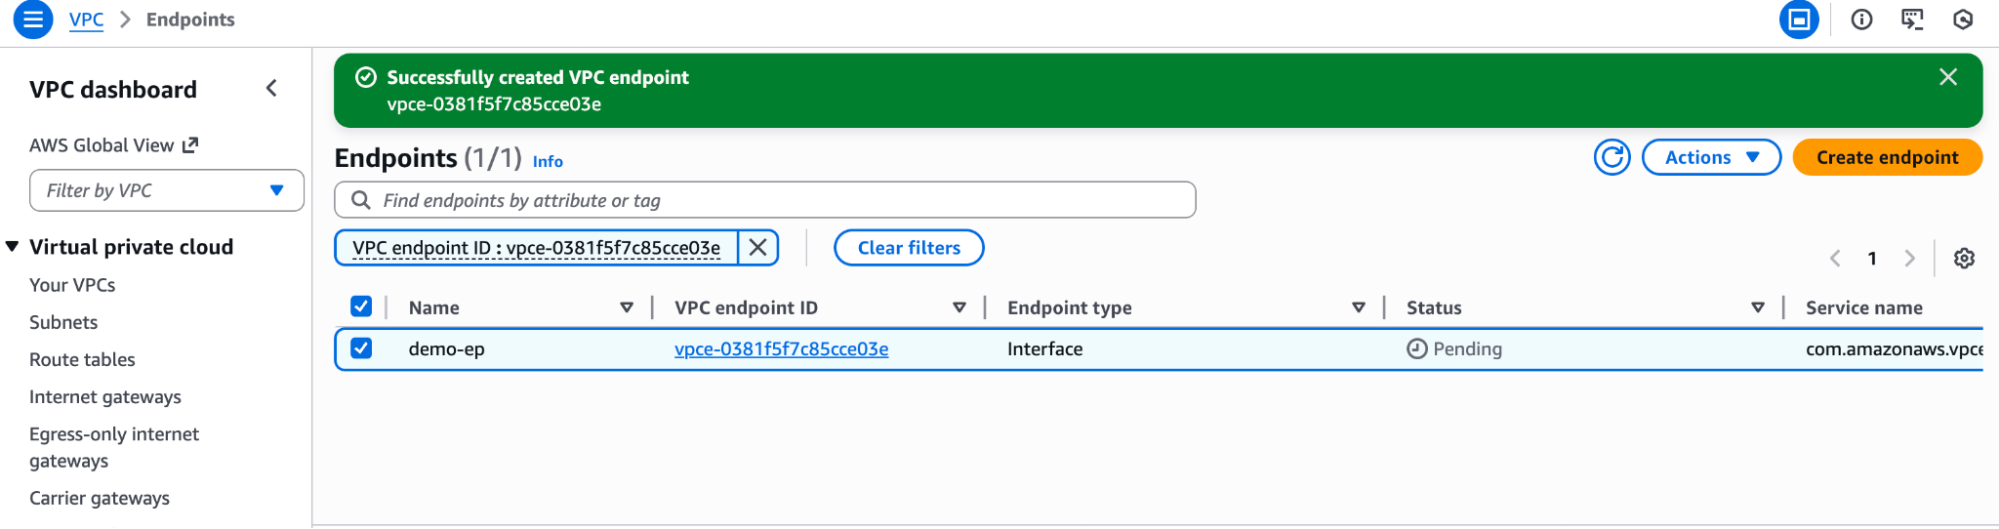
Task: Click the Pending status cell
Action: 1454,348
